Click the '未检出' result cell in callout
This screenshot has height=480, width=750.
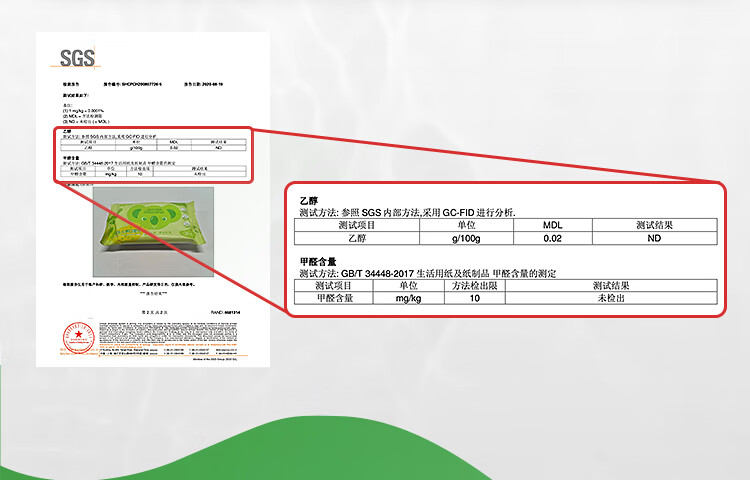point(611,298)
